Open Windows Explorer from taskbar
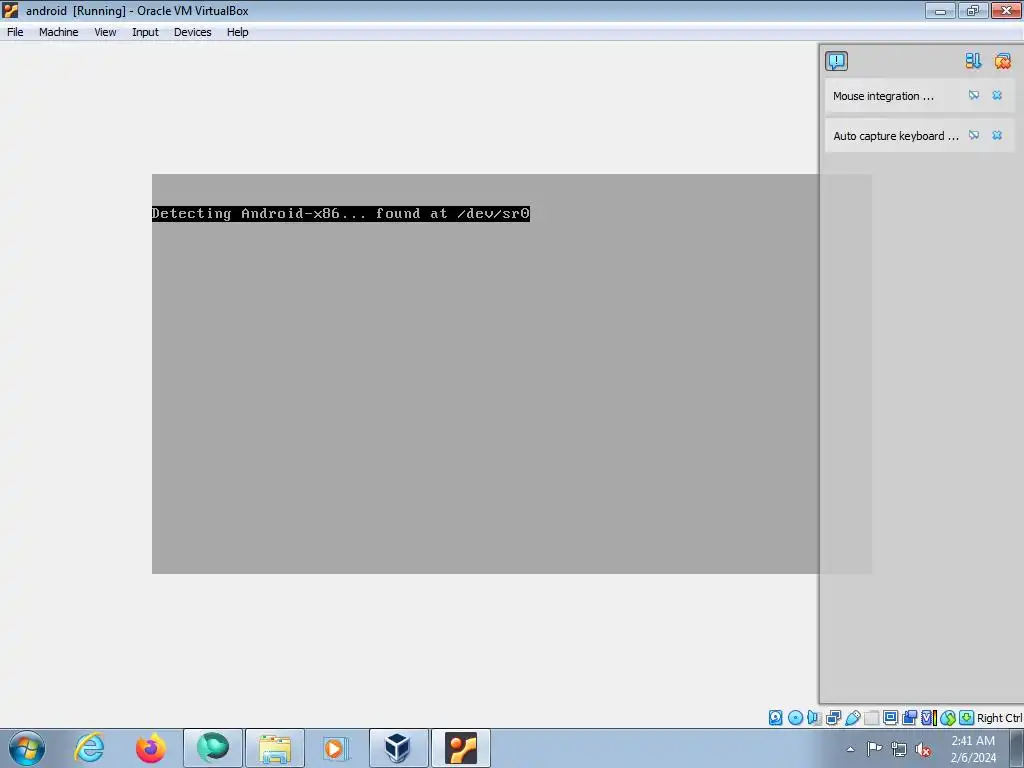1024x768 pixels. (x=275, y=748)
